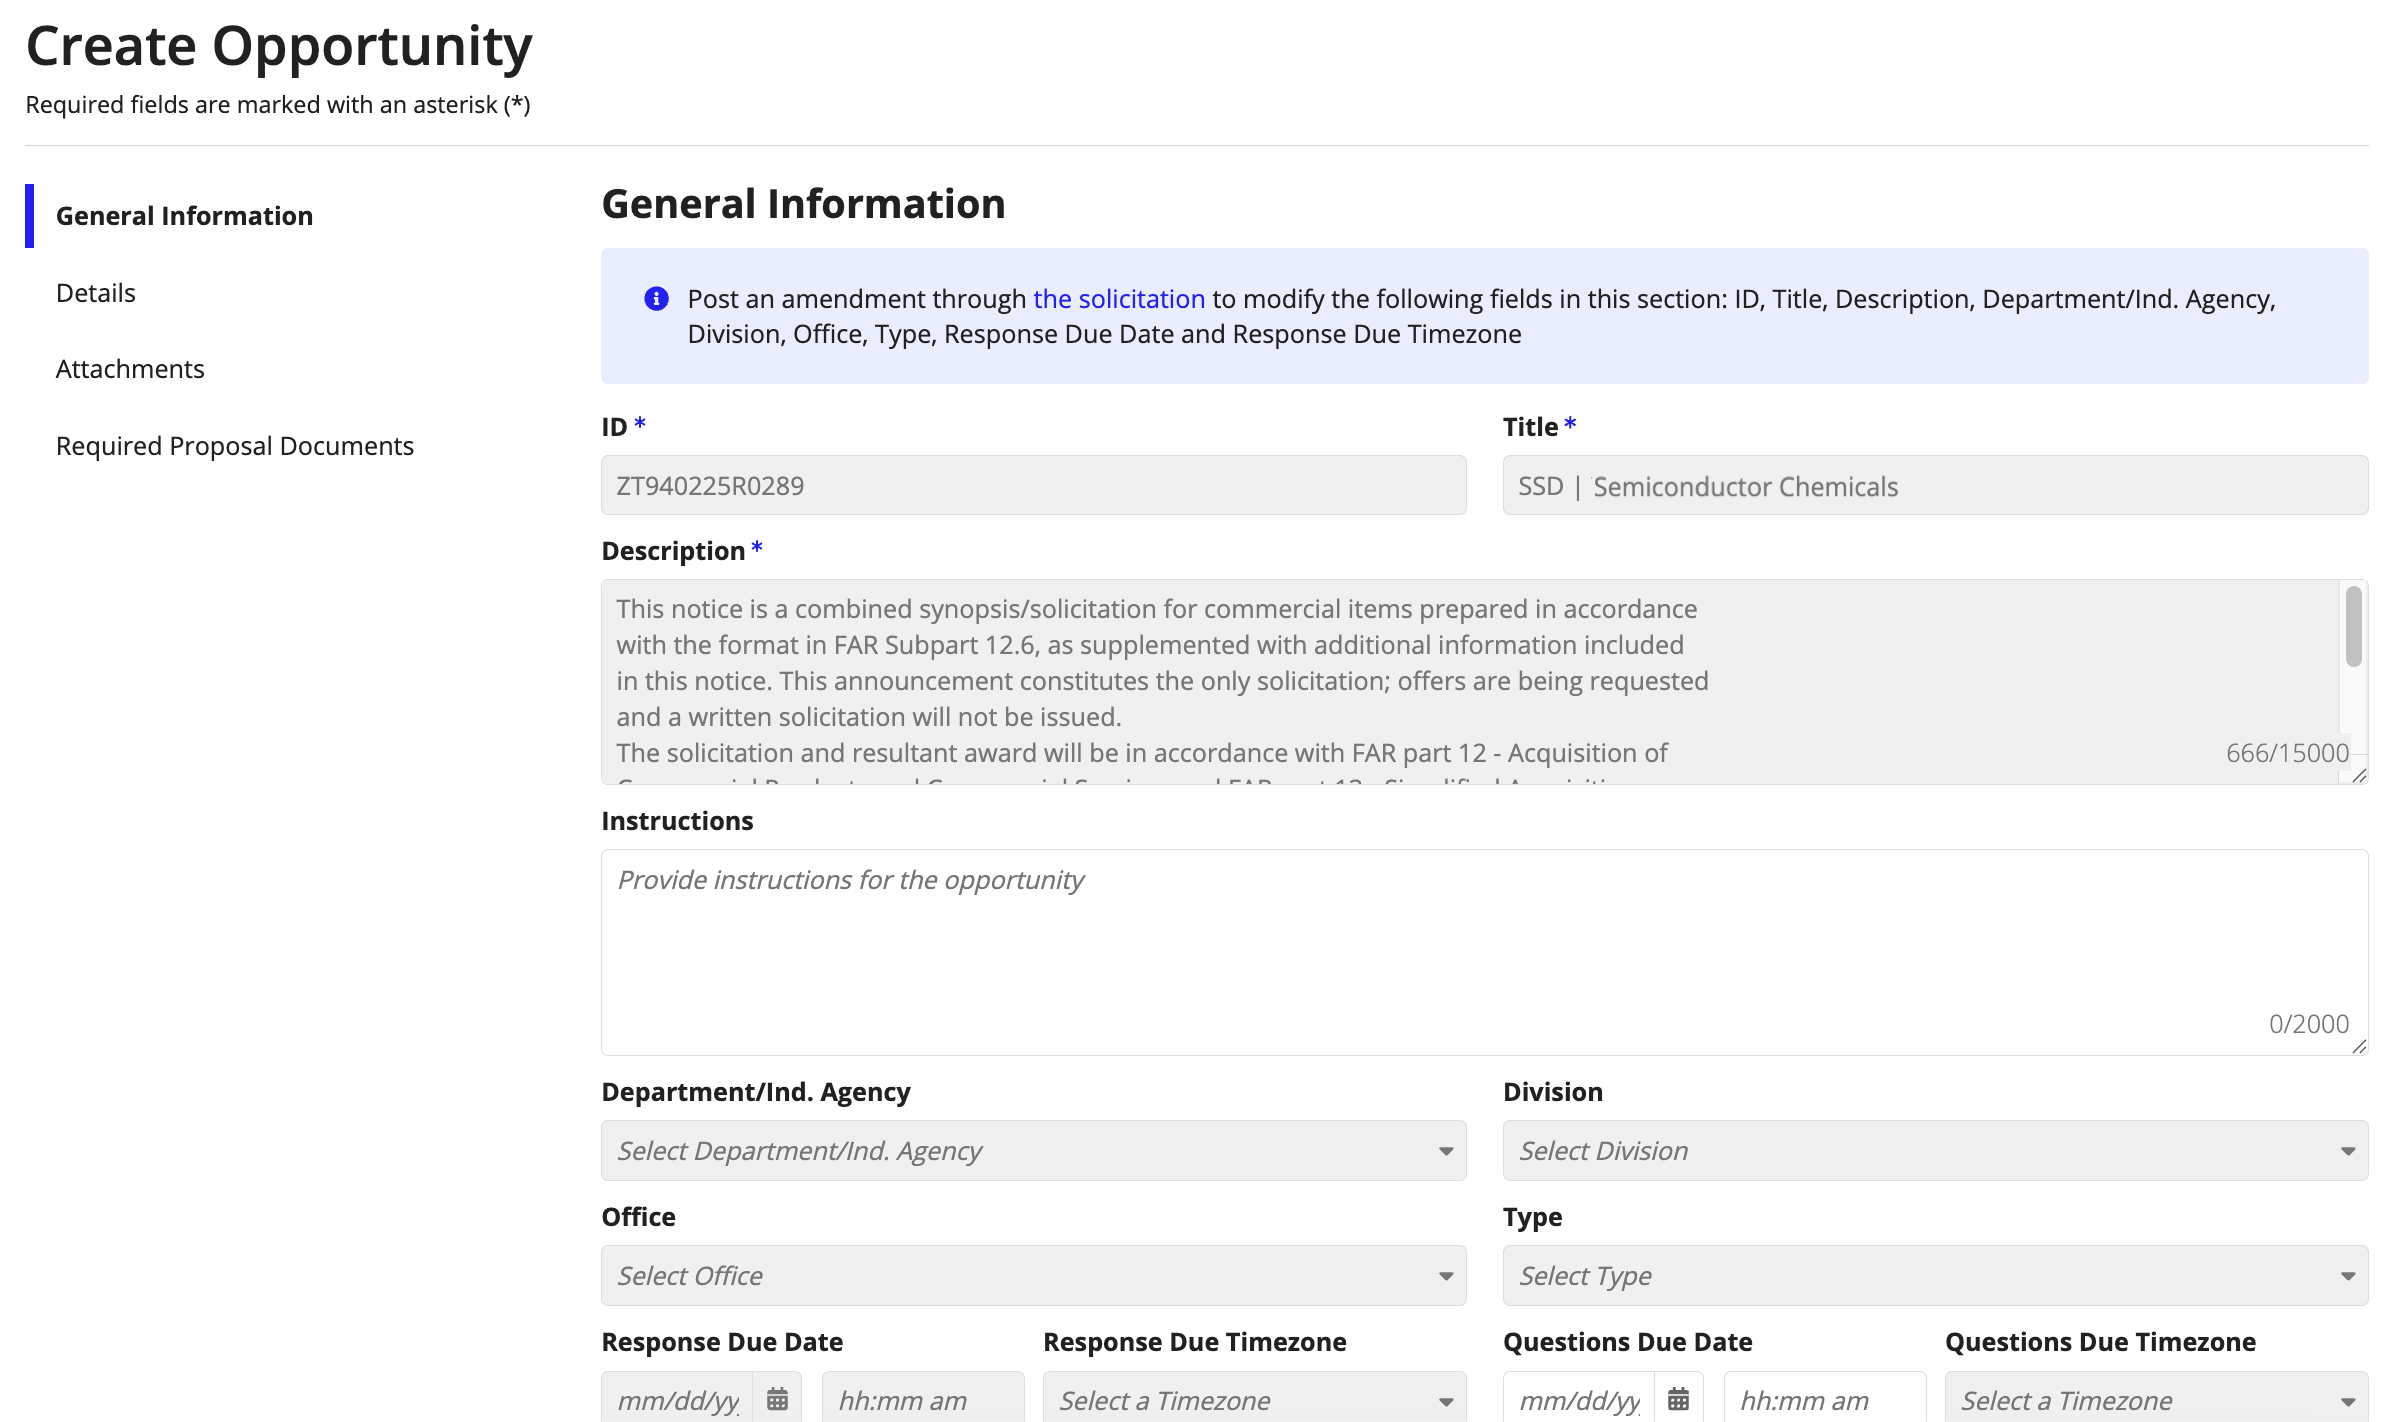Switch to the Details section
The height and width of the screenshot is (1422, 2404).
click(95, 293)
